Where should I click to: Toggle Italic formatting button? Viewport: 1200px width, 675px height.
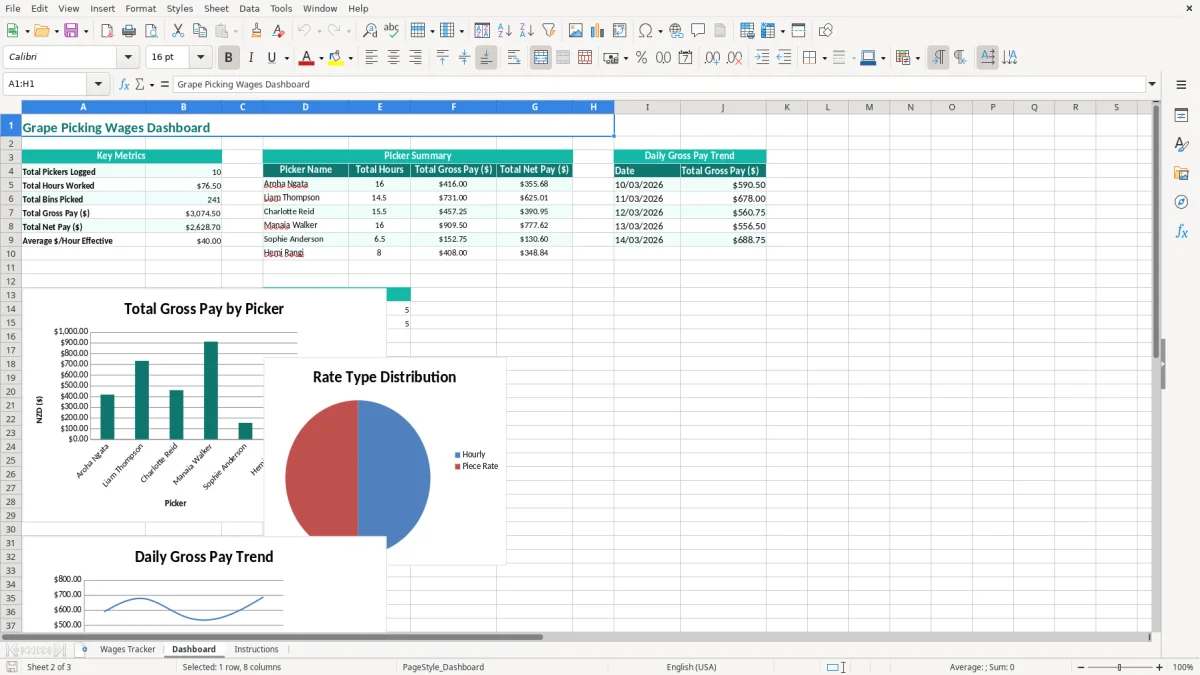pos(250,58)
